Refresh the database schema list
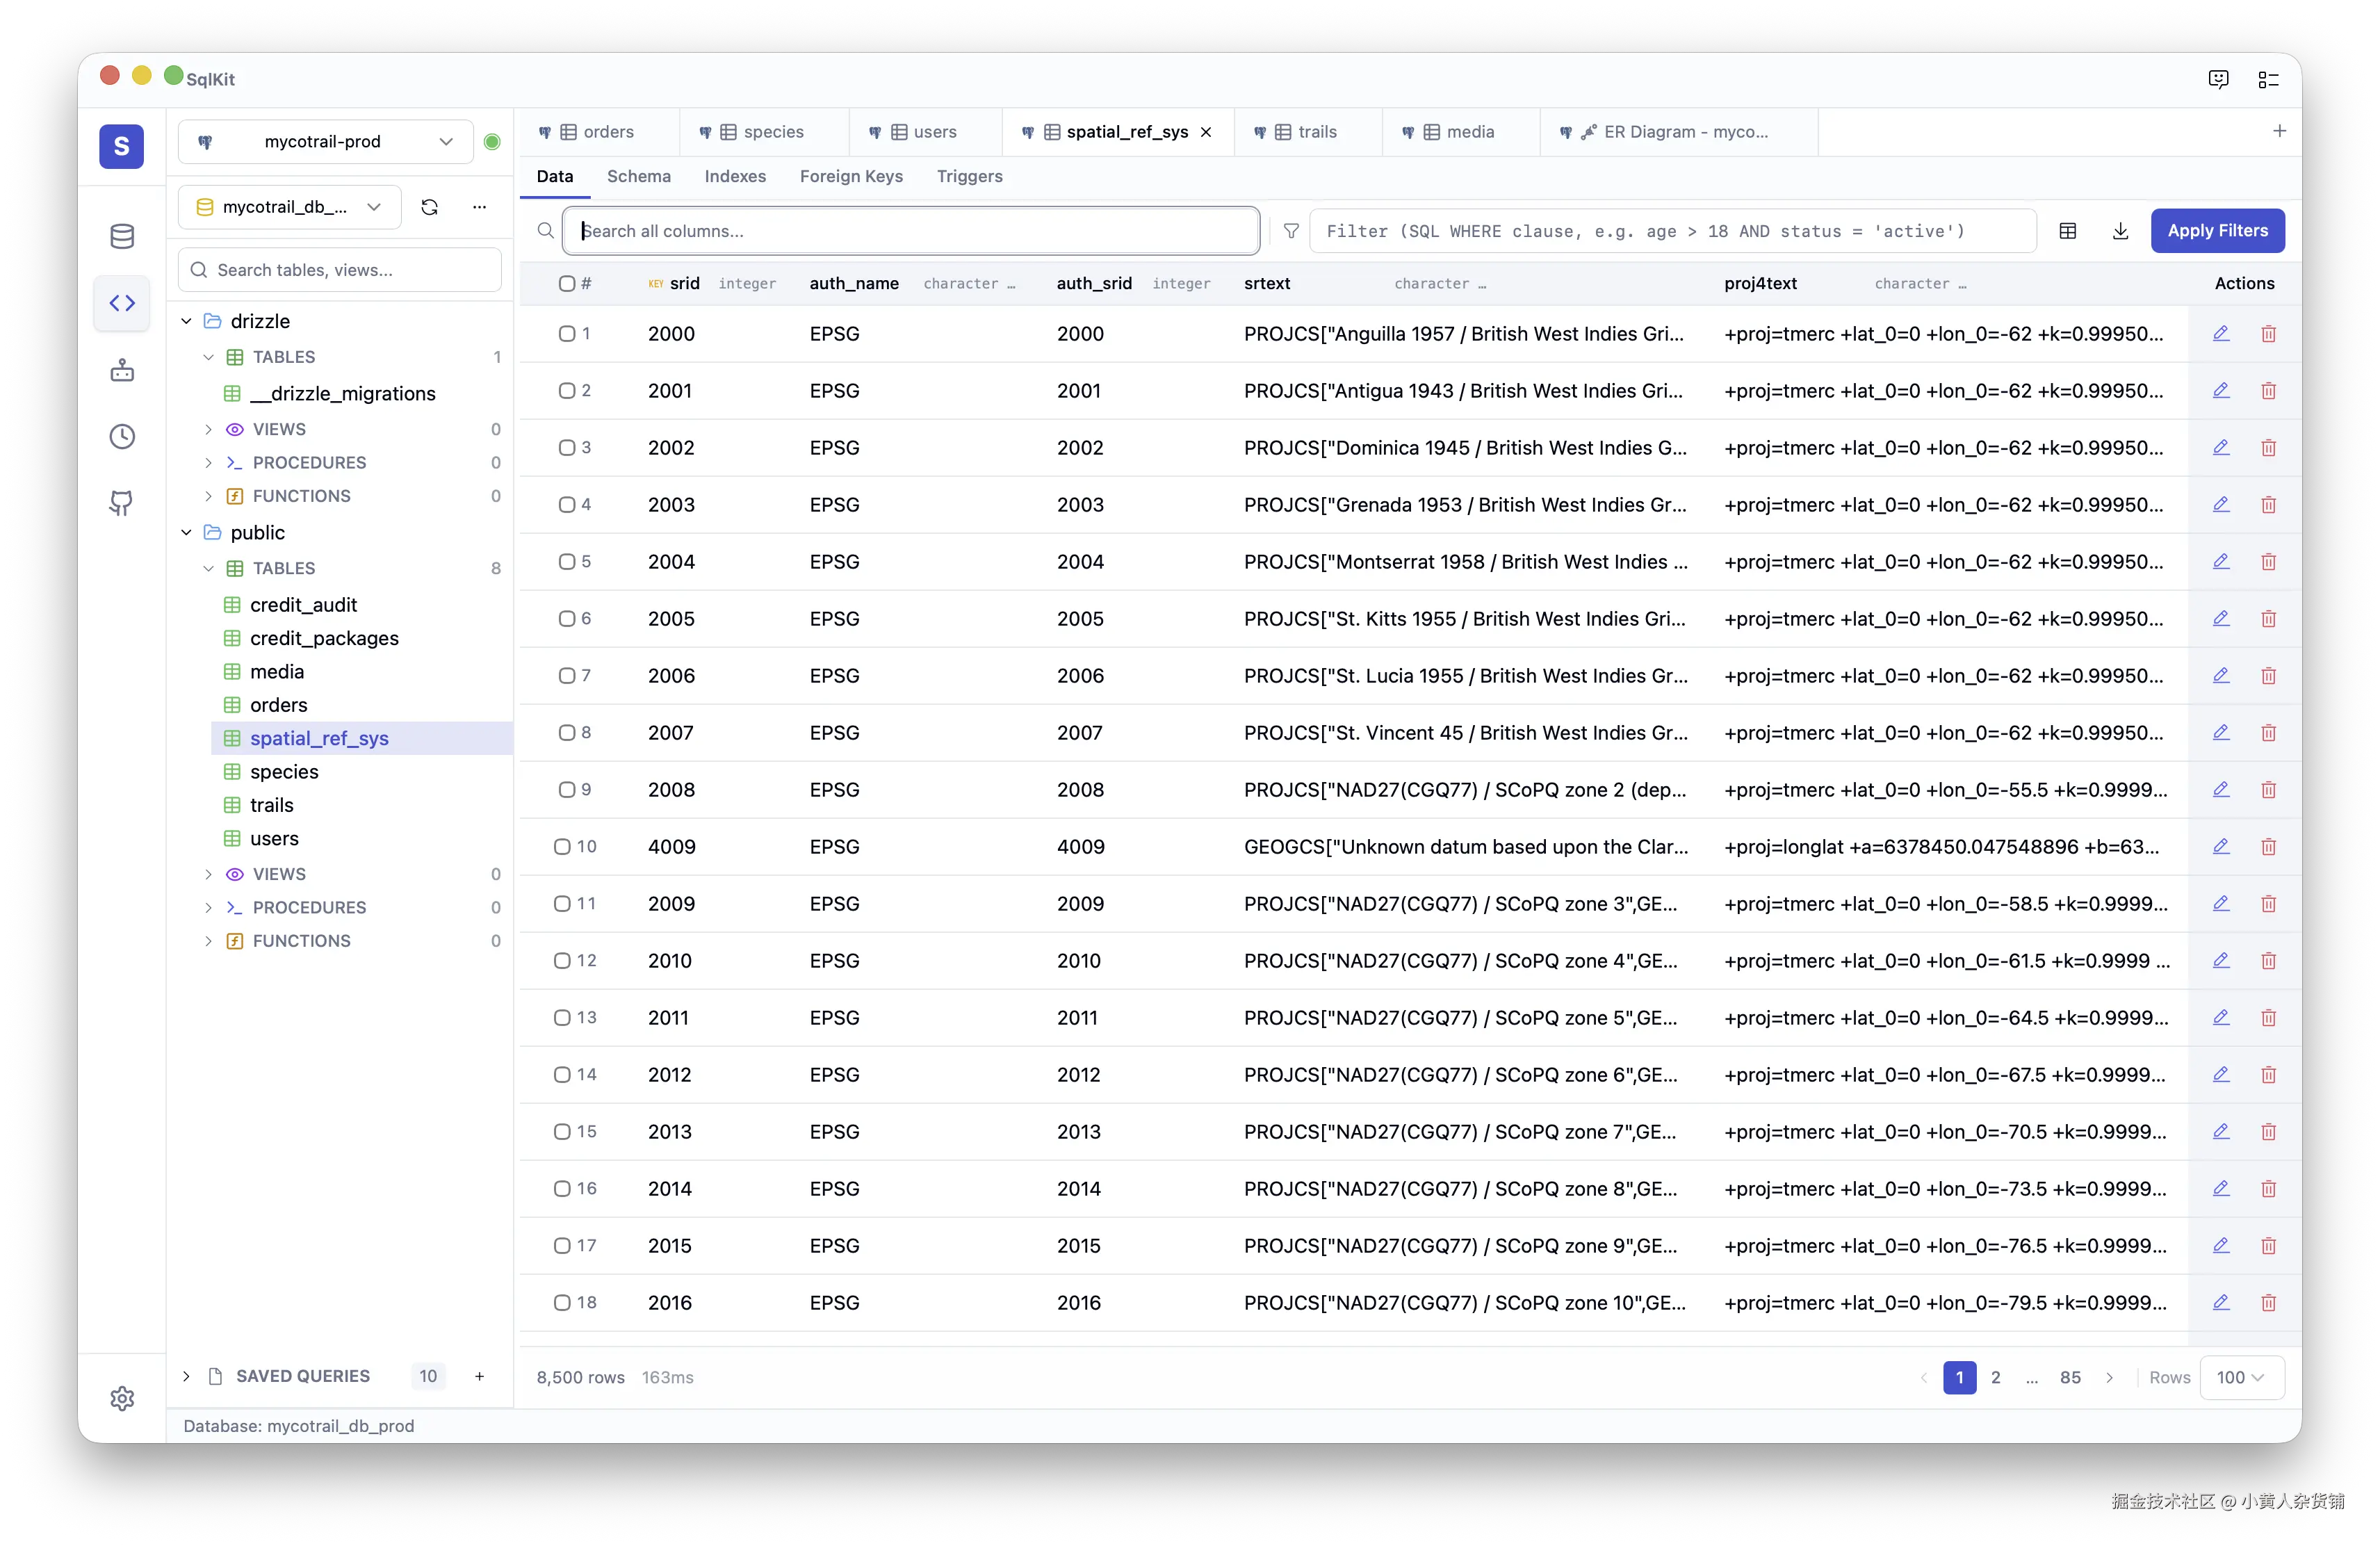This screenshot has width=2380, height=1546. coord(430,207)
